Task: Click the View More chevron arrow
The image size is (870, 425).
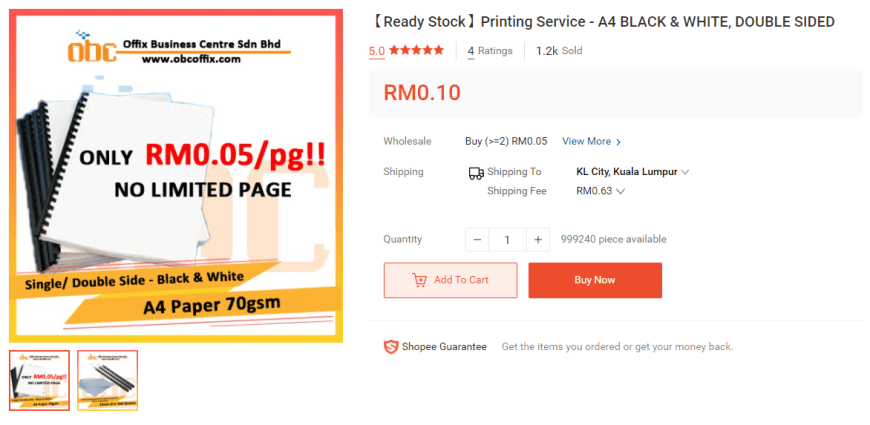Action: tap(619, 142)
